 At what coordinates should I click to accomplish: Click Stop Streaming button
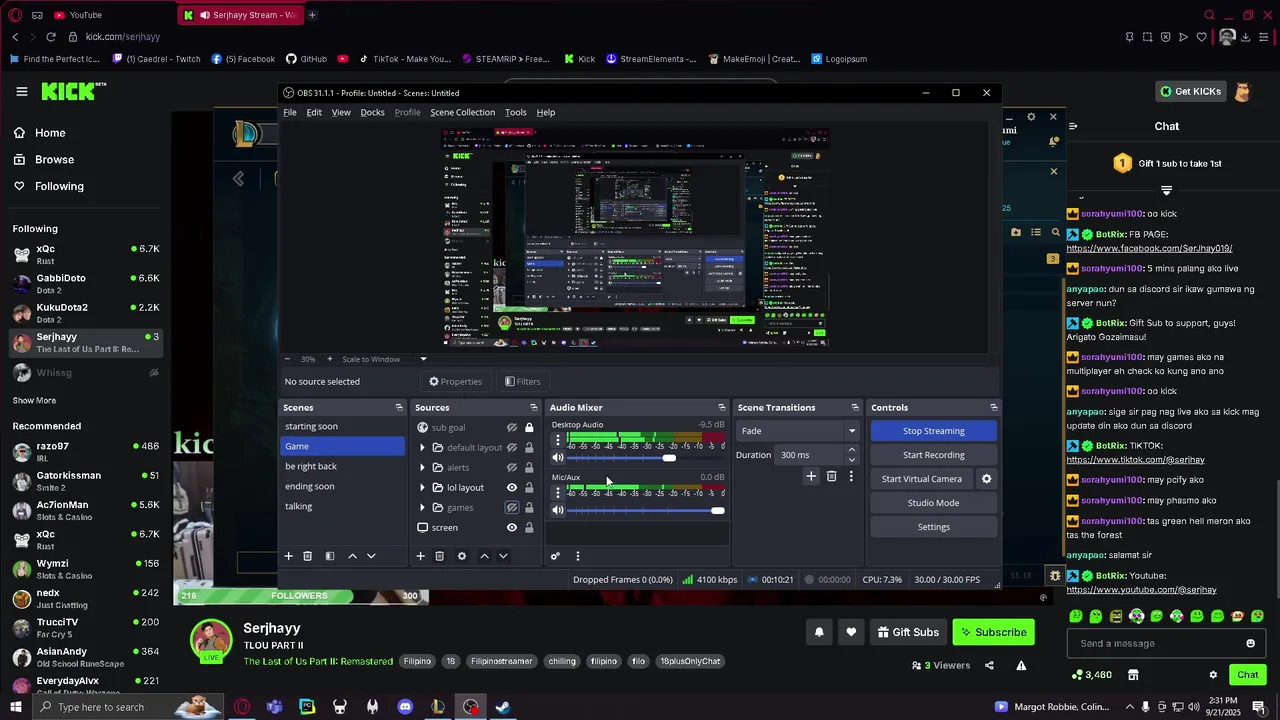pyautogui.click(x=934, y=431)
